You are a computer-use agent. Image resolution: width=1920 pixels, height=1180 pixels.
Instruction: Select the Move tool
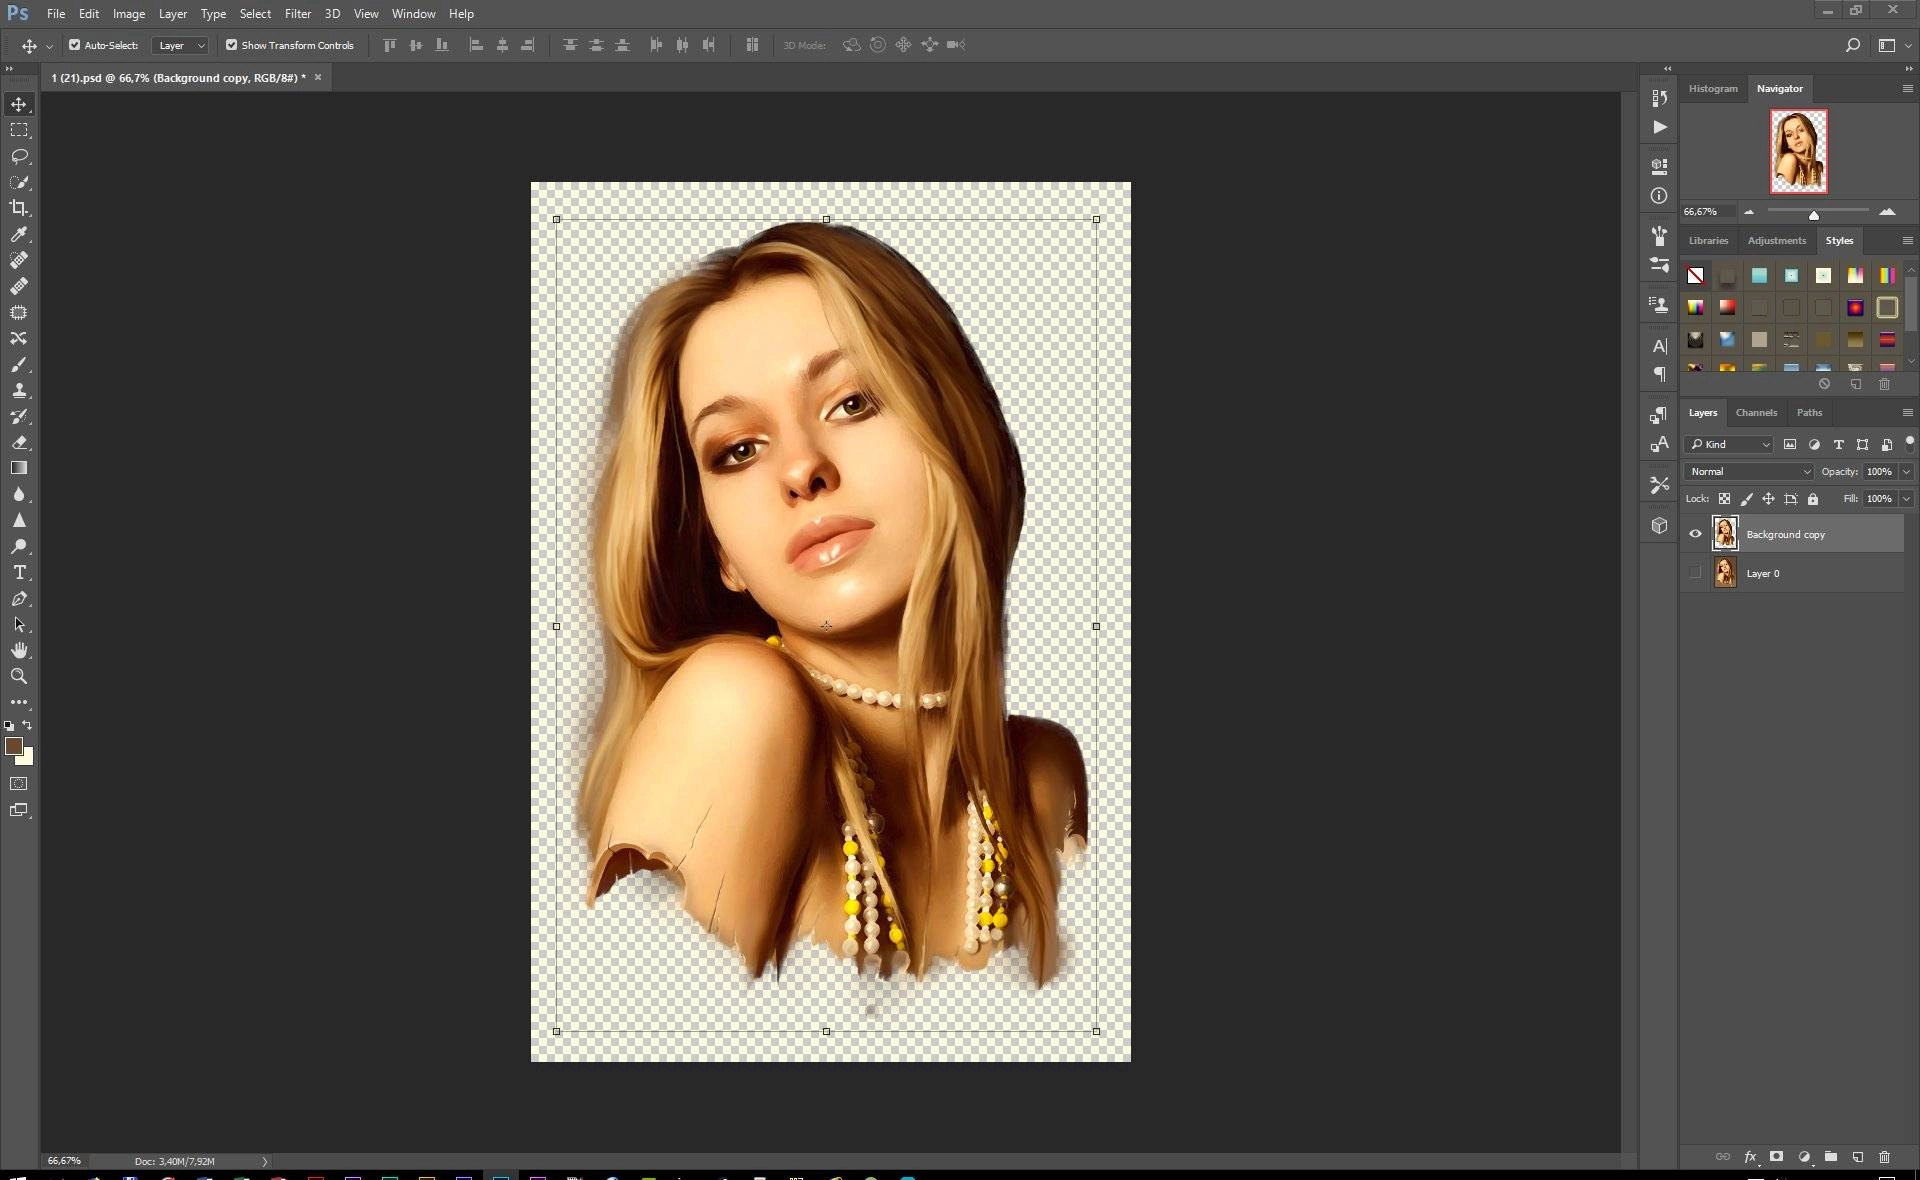(19, 104)
